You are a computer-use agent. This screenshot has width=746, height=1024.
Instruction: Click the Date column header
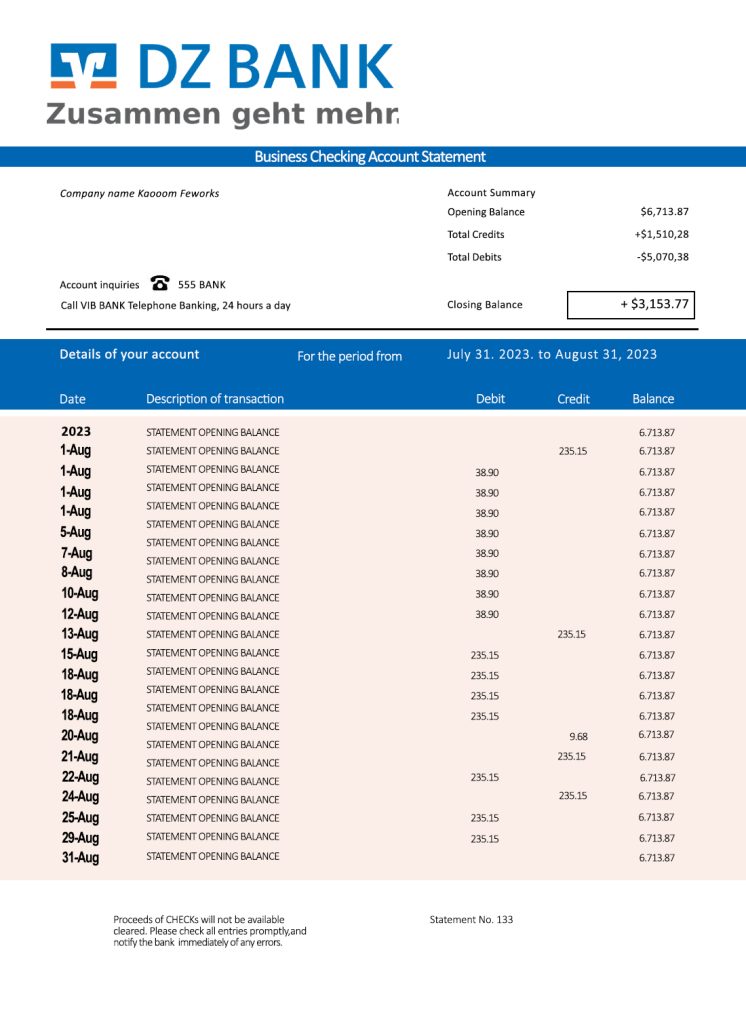(73, 399)
